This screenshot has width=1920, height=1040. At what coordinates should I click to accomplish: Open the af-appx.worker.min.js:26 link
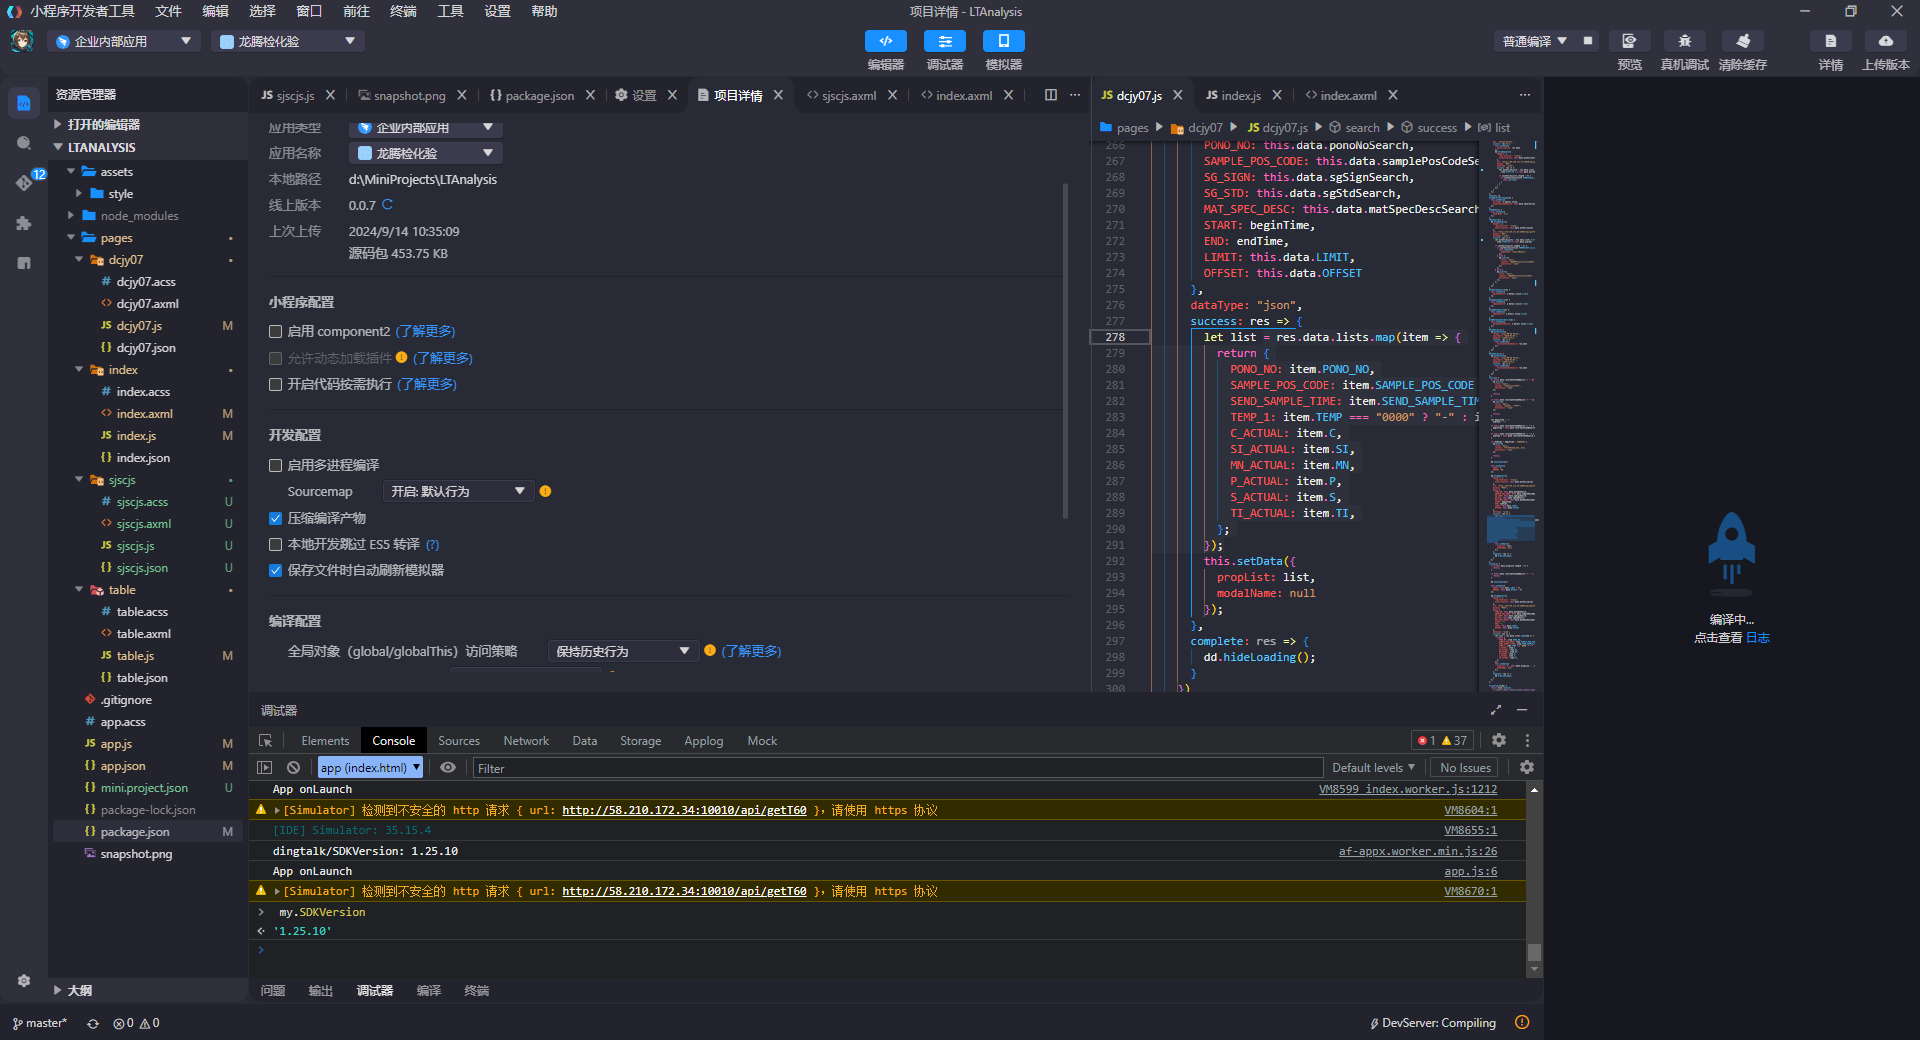coord(1418,852)
